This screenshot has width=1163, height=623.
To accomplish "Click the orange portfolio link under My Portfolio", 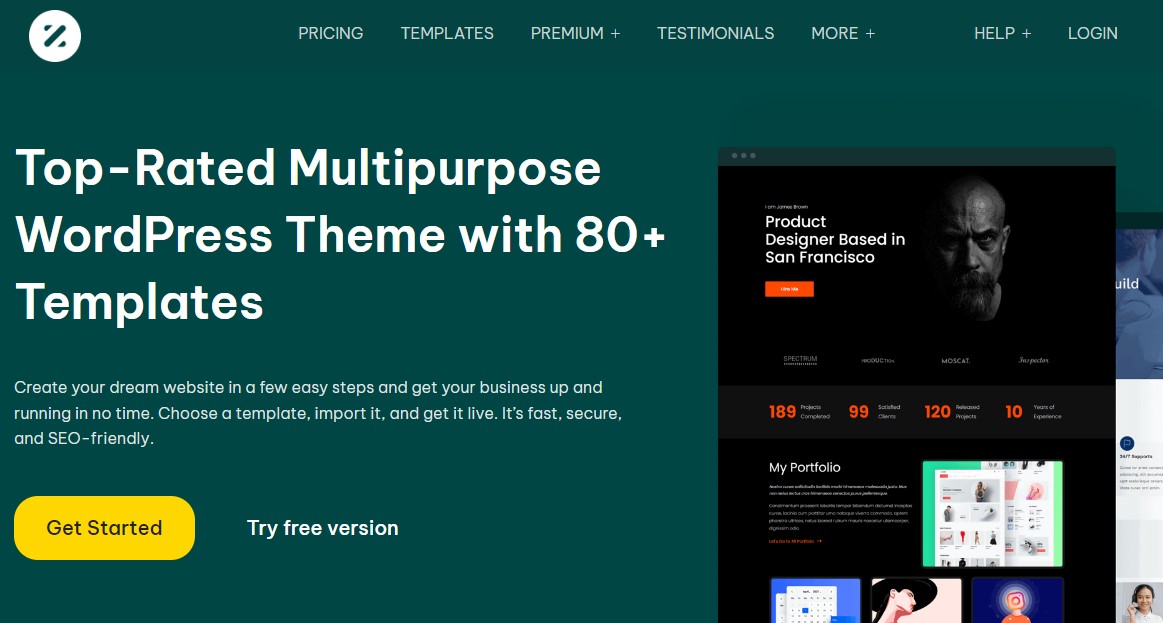I will pyautogui.click(x=795, y=541).
